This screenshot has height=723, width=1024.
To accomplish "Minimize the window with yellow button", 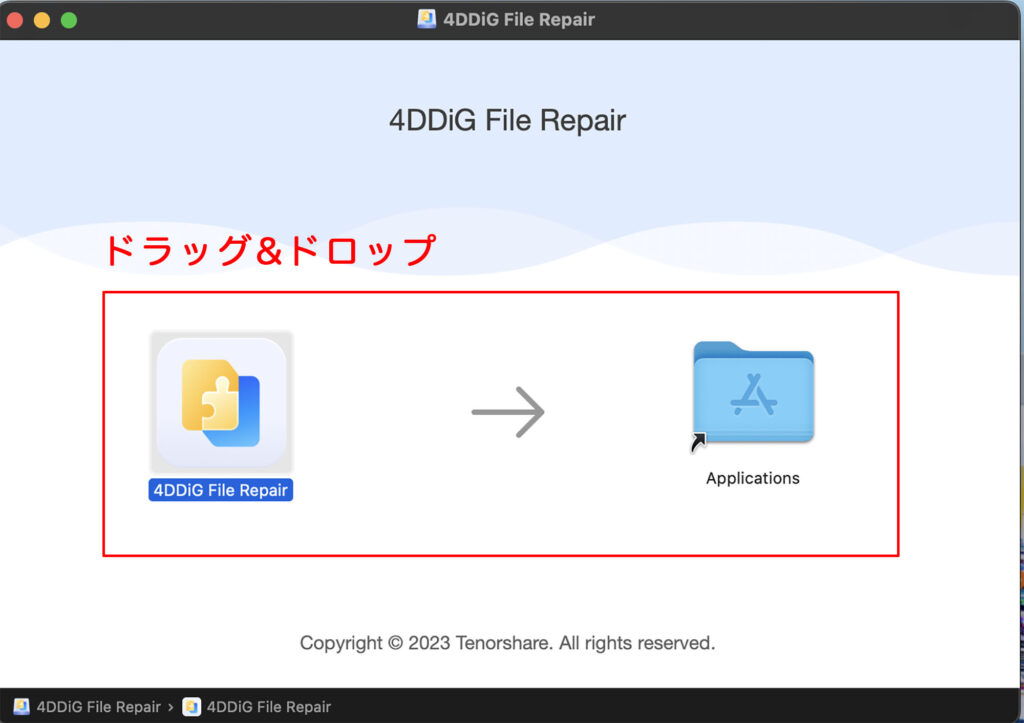I will pyautogui.click(x=42, y=20).
